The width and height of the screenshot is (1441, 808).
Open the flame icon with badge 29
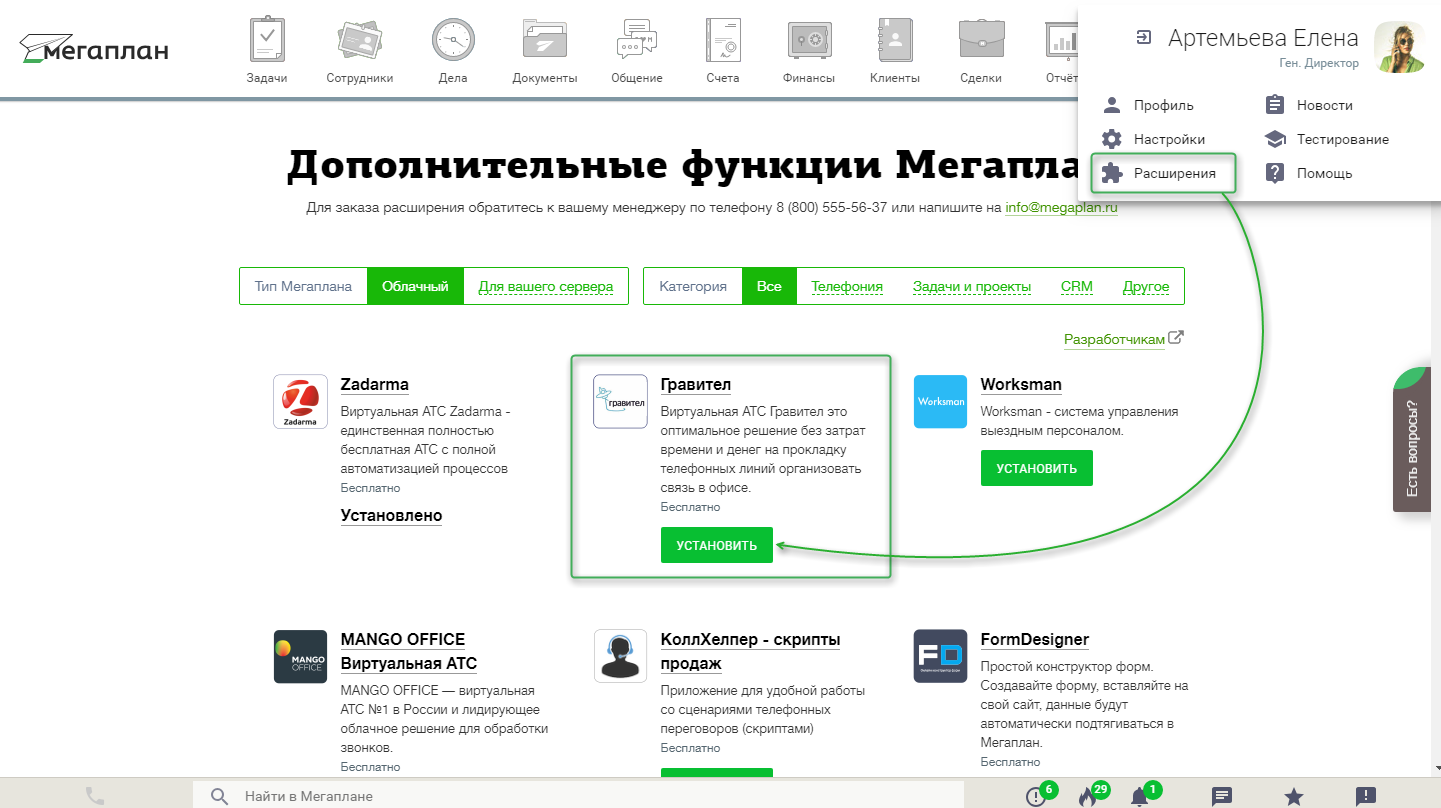[1088, 796]
